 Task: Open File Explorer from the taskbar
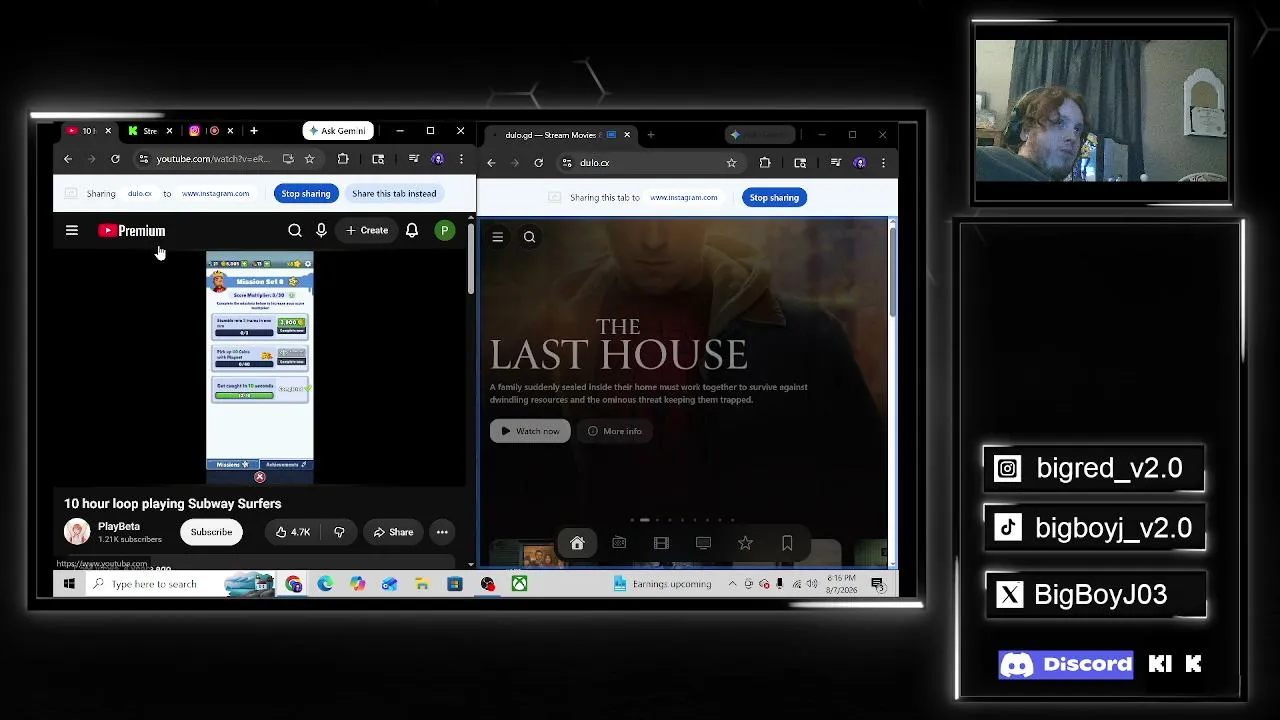pyautogui.click(x=422, y=584)
